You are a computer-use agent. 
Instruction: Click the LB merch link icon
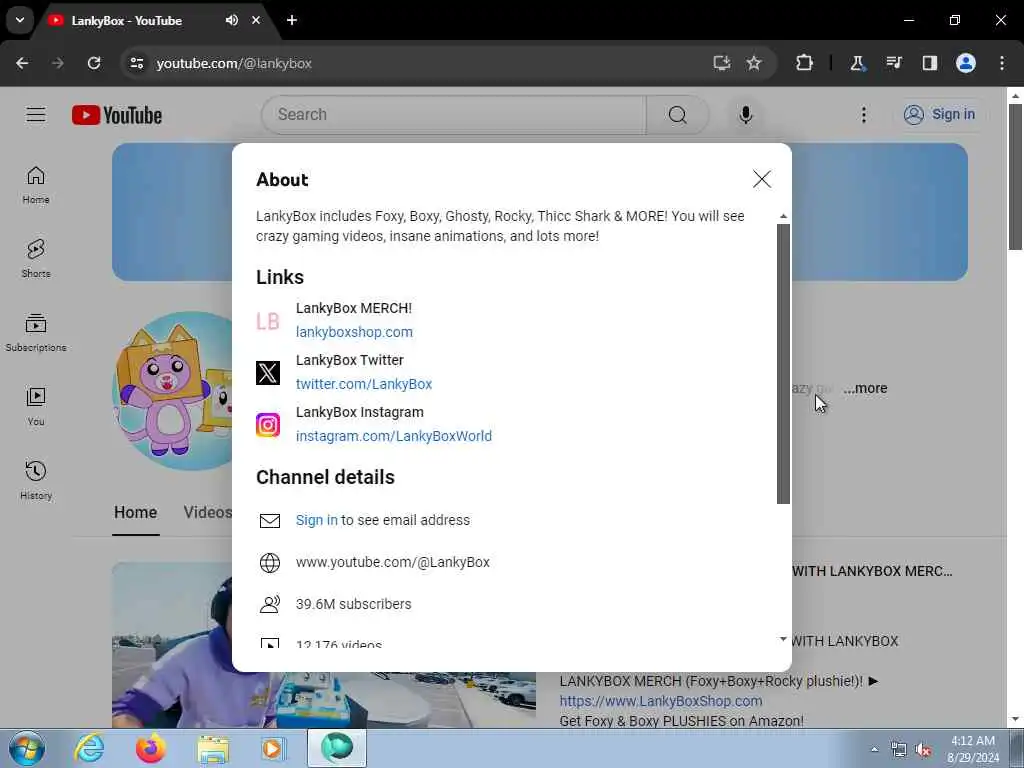click(268, 321)
